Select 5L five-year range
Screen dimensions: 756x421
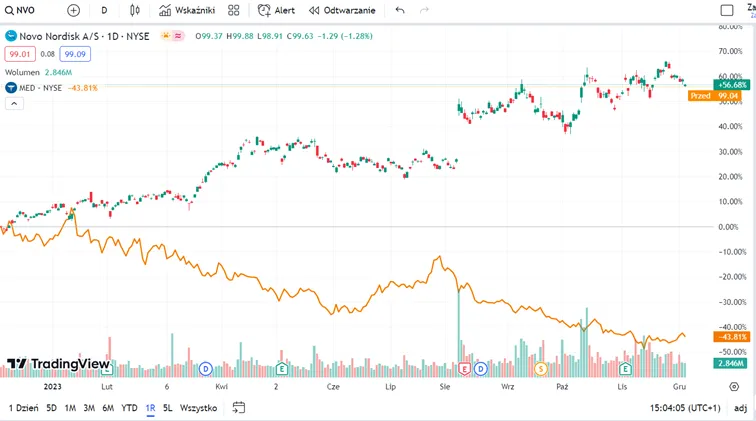pyautogui.click(x=167, y=408)
